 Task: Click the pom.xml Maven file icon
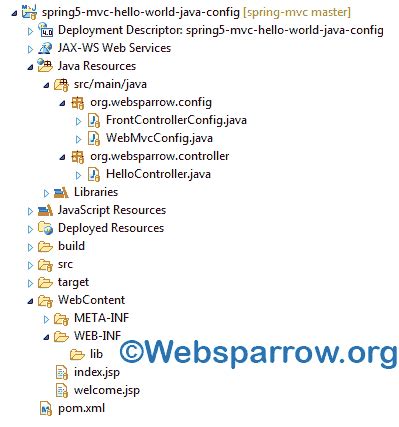(46, 409)
